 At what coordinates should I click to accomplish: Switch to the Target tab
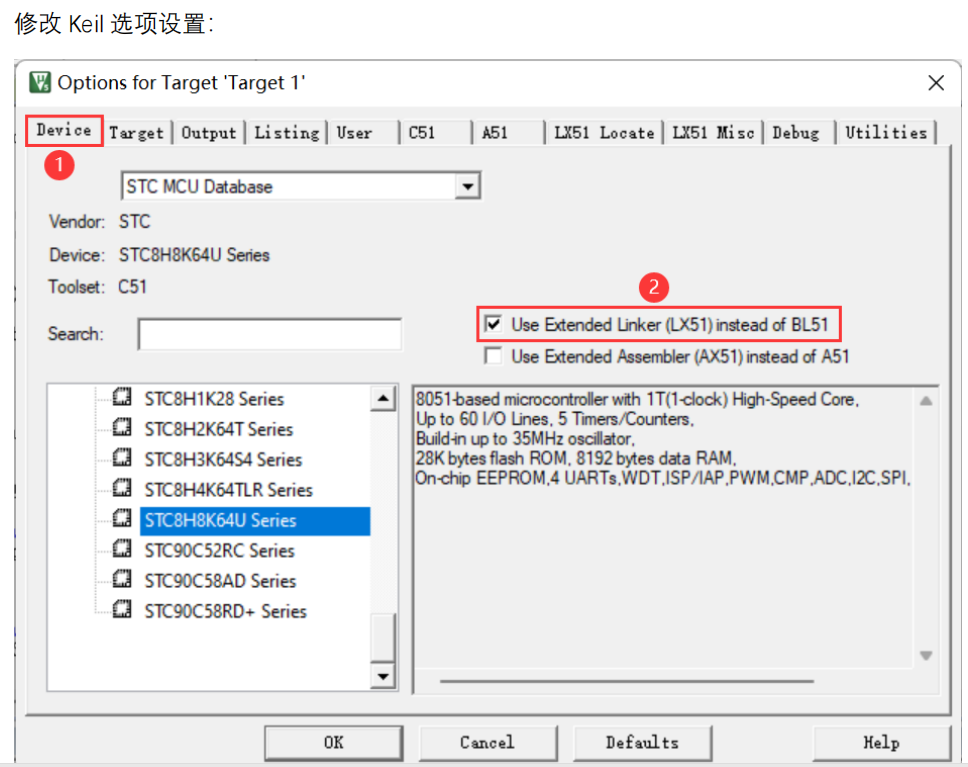[136, 133]
